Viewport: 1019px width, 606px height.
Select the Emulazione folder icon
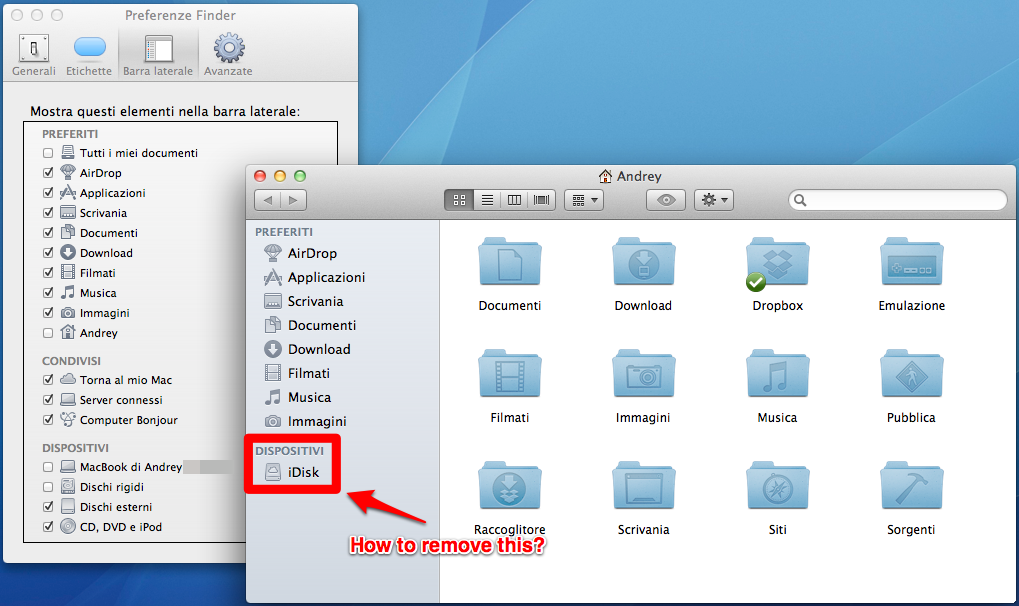click(911, 262)
